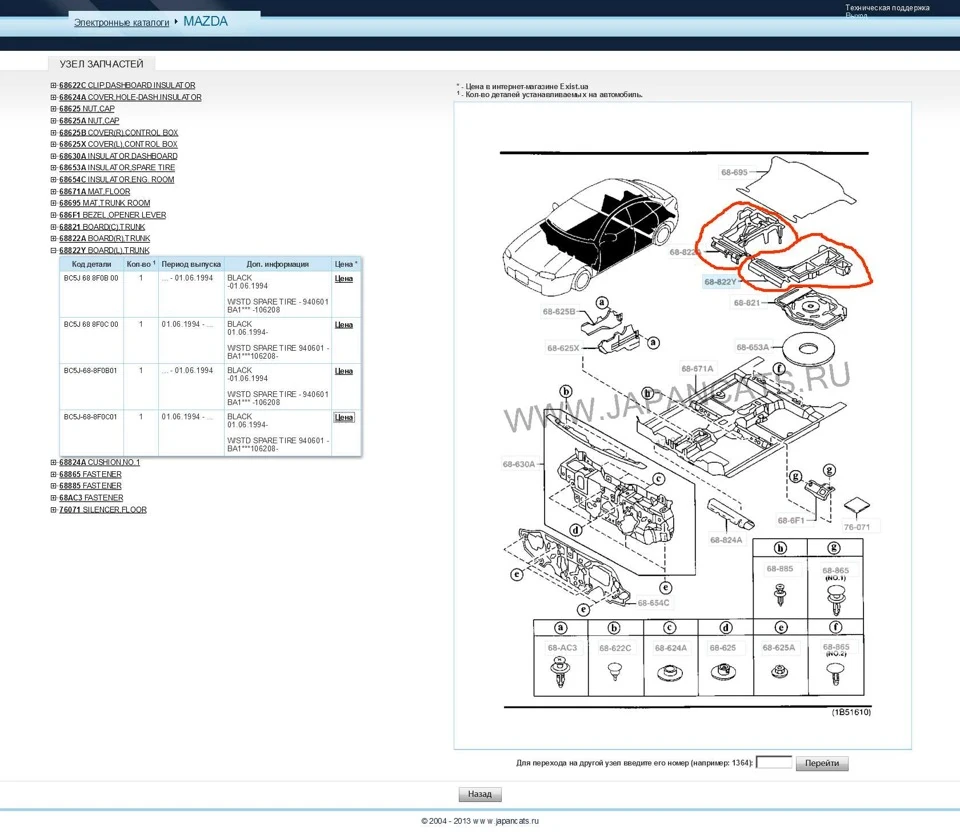Select diagram label 68-625B
The width and height of the screenshot is (960, 838).
click(x=558, y=312)
